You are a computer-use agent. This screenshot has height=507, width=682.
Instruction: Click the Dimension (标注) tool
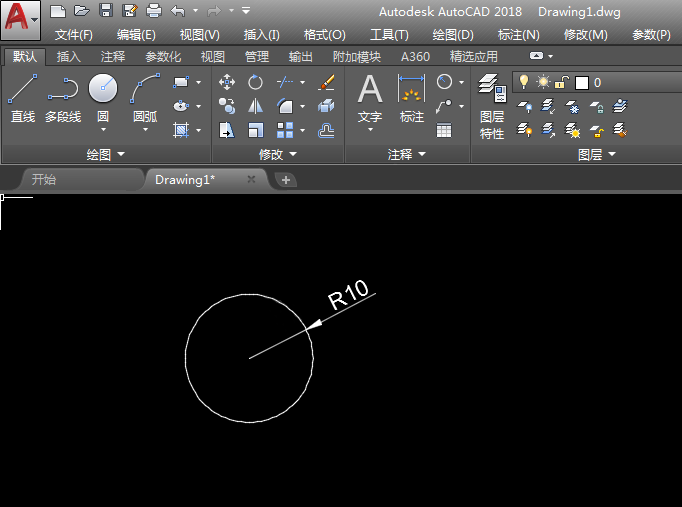[411, 98]
